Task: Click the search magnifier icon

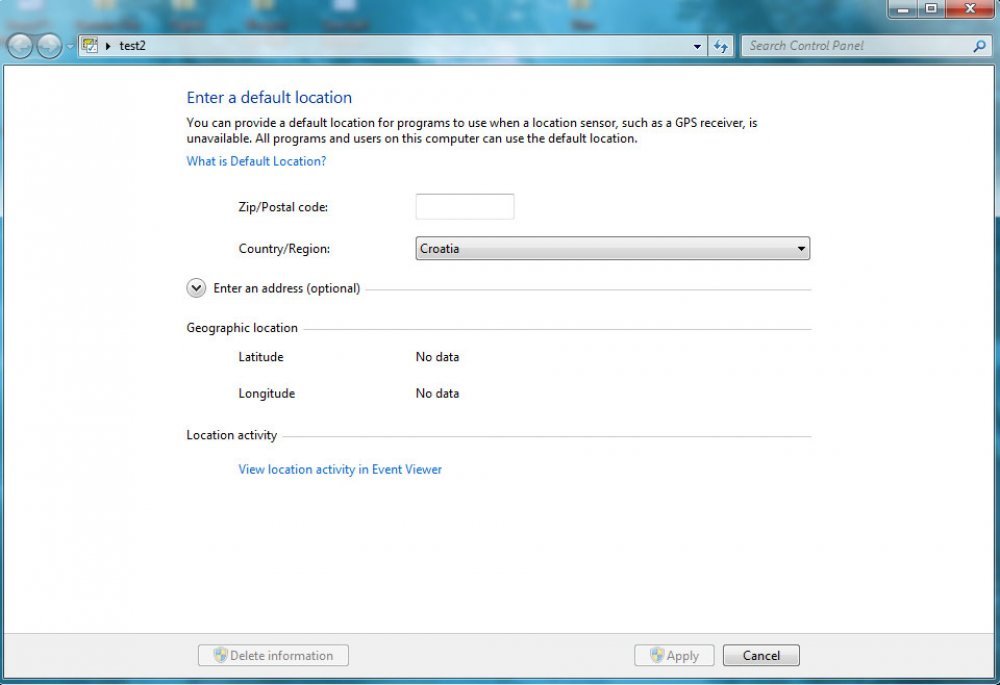Action: point(980,46)
